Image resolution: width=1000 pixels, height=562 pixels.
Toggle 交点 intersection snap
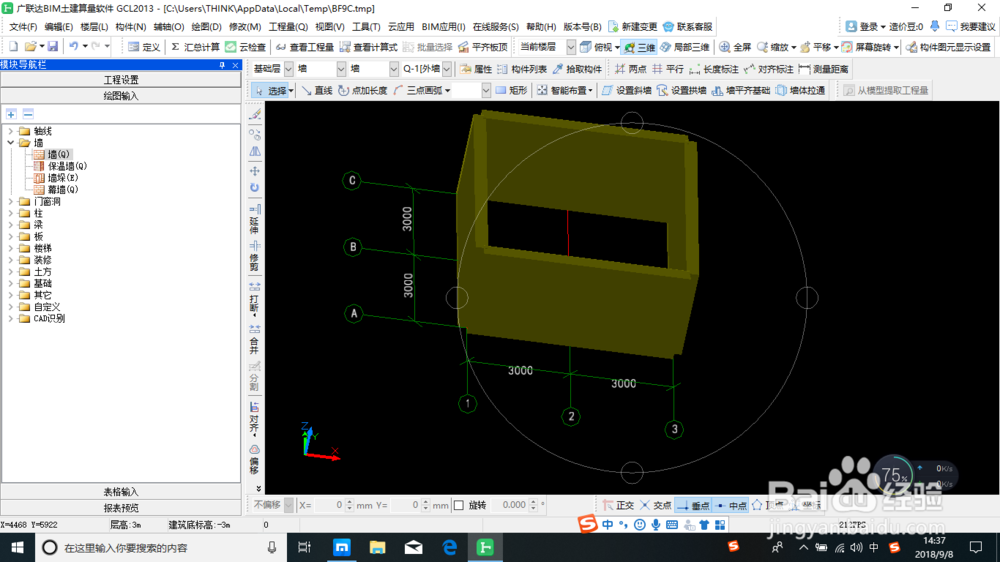coord(656,505)
